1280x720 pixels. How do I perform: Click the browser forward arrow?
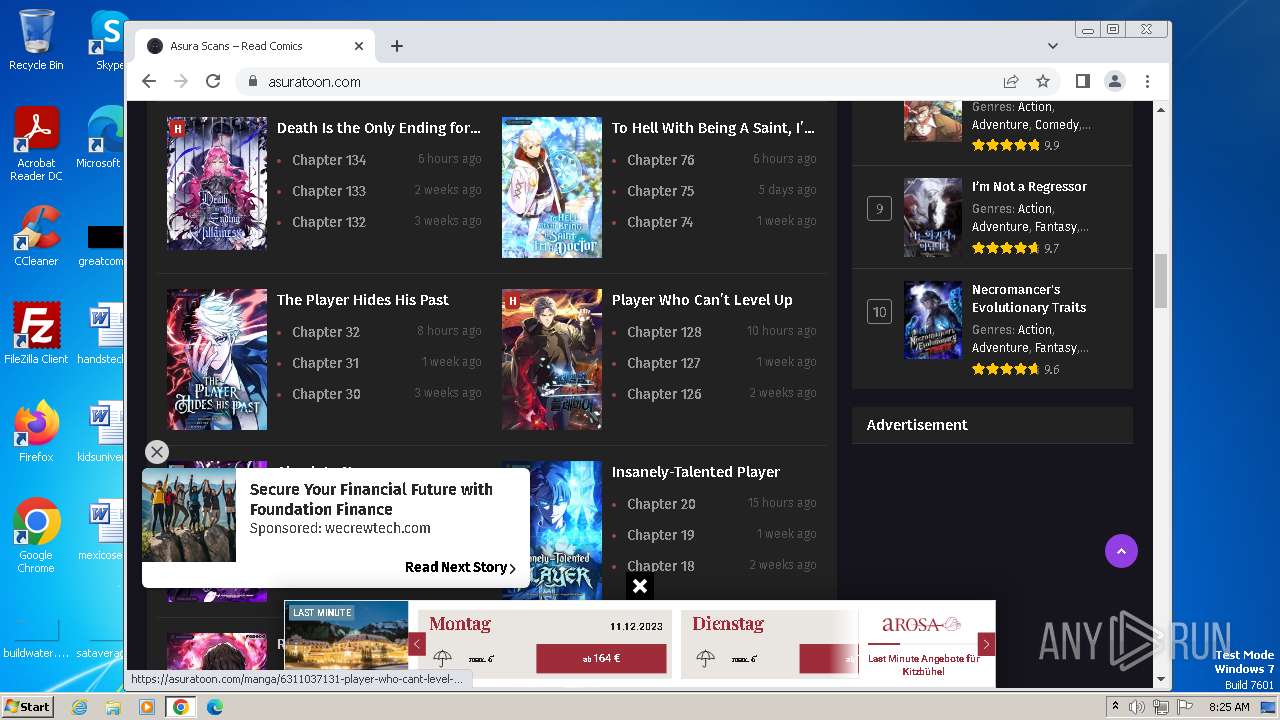coord(181,82)
